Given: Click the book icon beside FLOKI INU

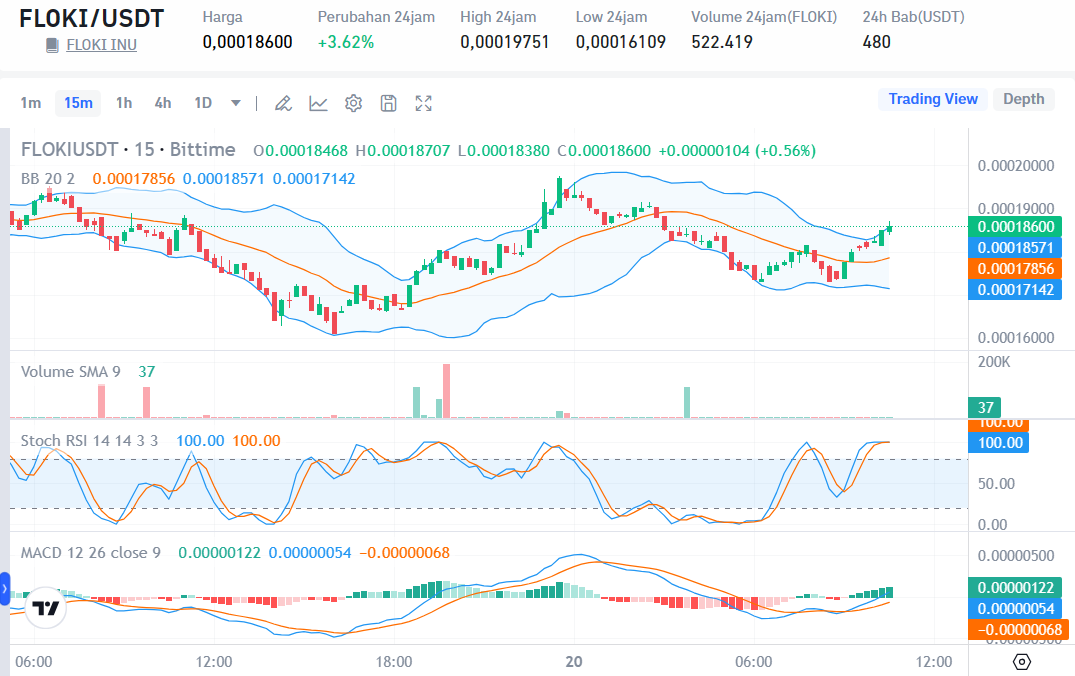Looking at the screenshot, I should pos(52,45).
